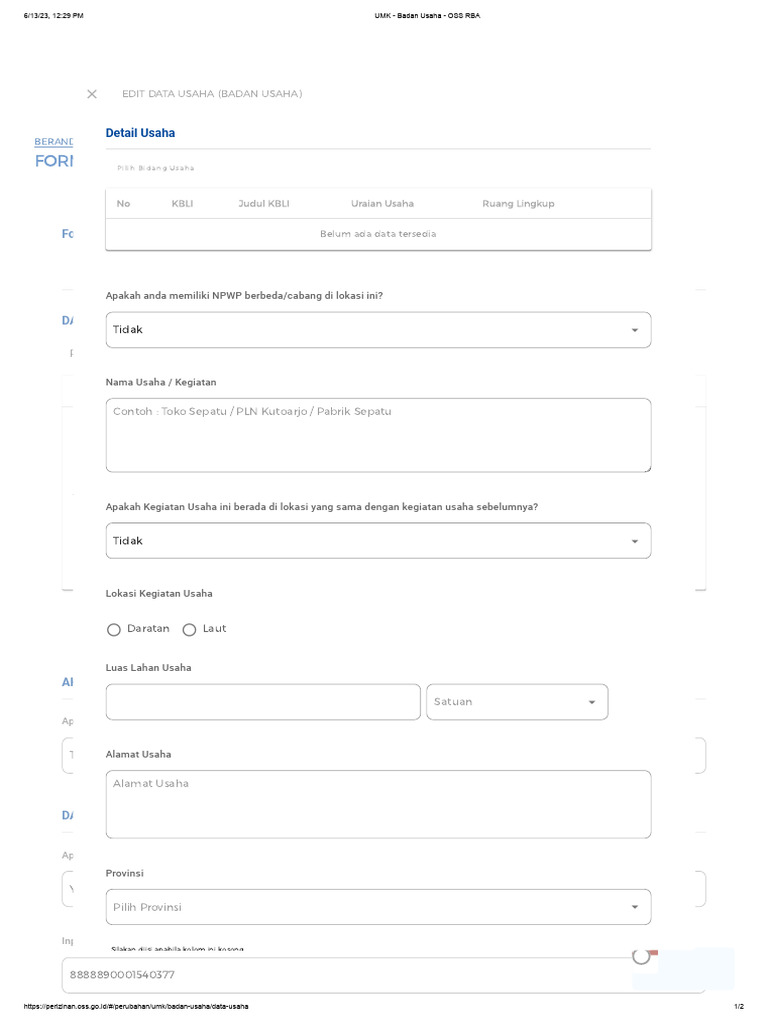This screenshot has height=1024, width=768.
Task: Click the field containing 8888890001540377
Action: [383, 975]
